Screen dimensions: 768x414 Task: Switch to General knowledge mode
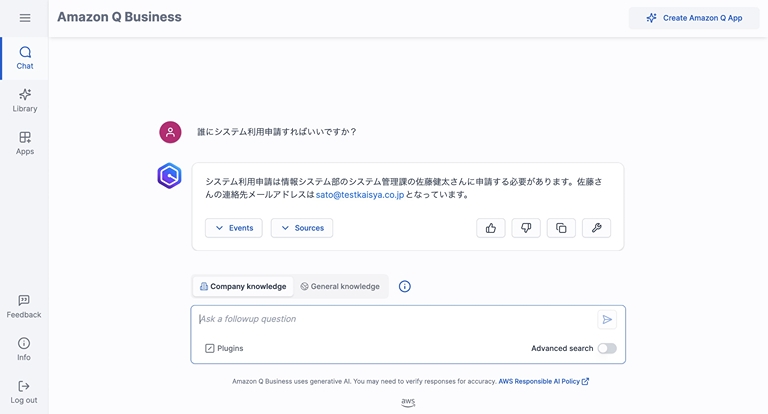coord(340,287)
